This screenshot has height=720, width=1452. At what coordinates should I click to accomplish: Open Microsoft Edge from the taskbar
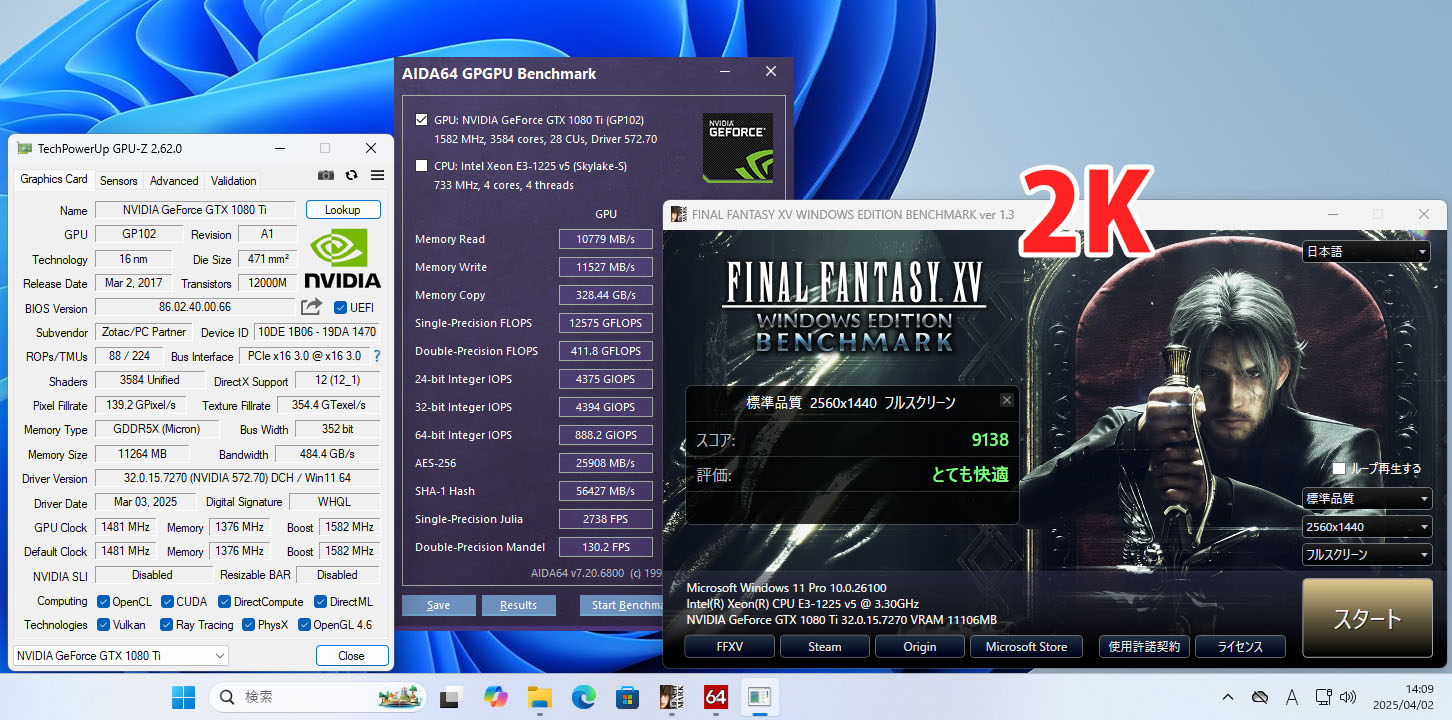tap(583, 697)
